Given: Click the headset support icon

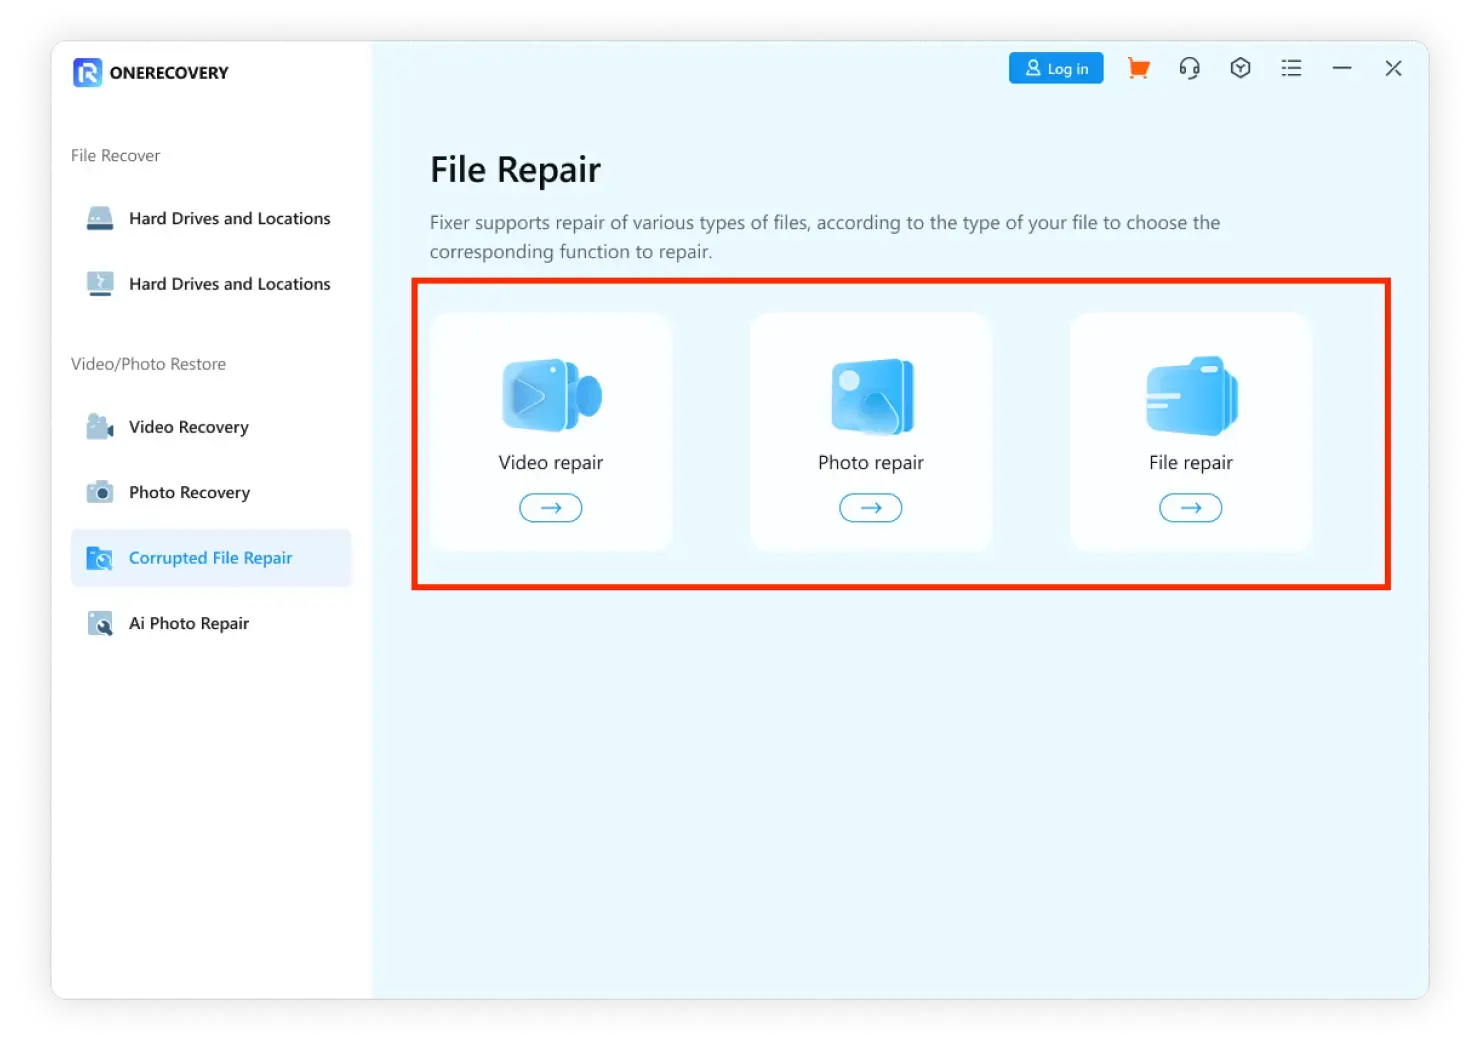Looking at the screenshot, I should (1189, 68).
